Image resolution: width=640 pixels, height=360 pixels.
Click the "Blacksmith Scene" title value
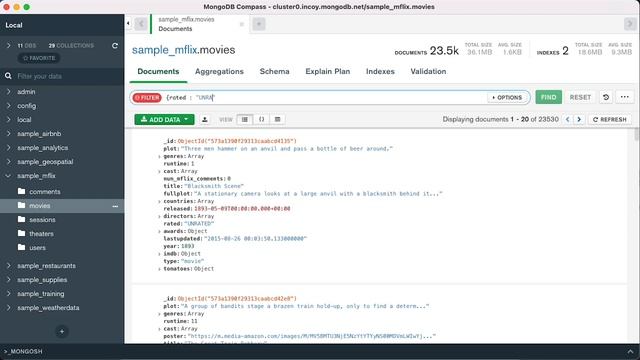[214, 186]
